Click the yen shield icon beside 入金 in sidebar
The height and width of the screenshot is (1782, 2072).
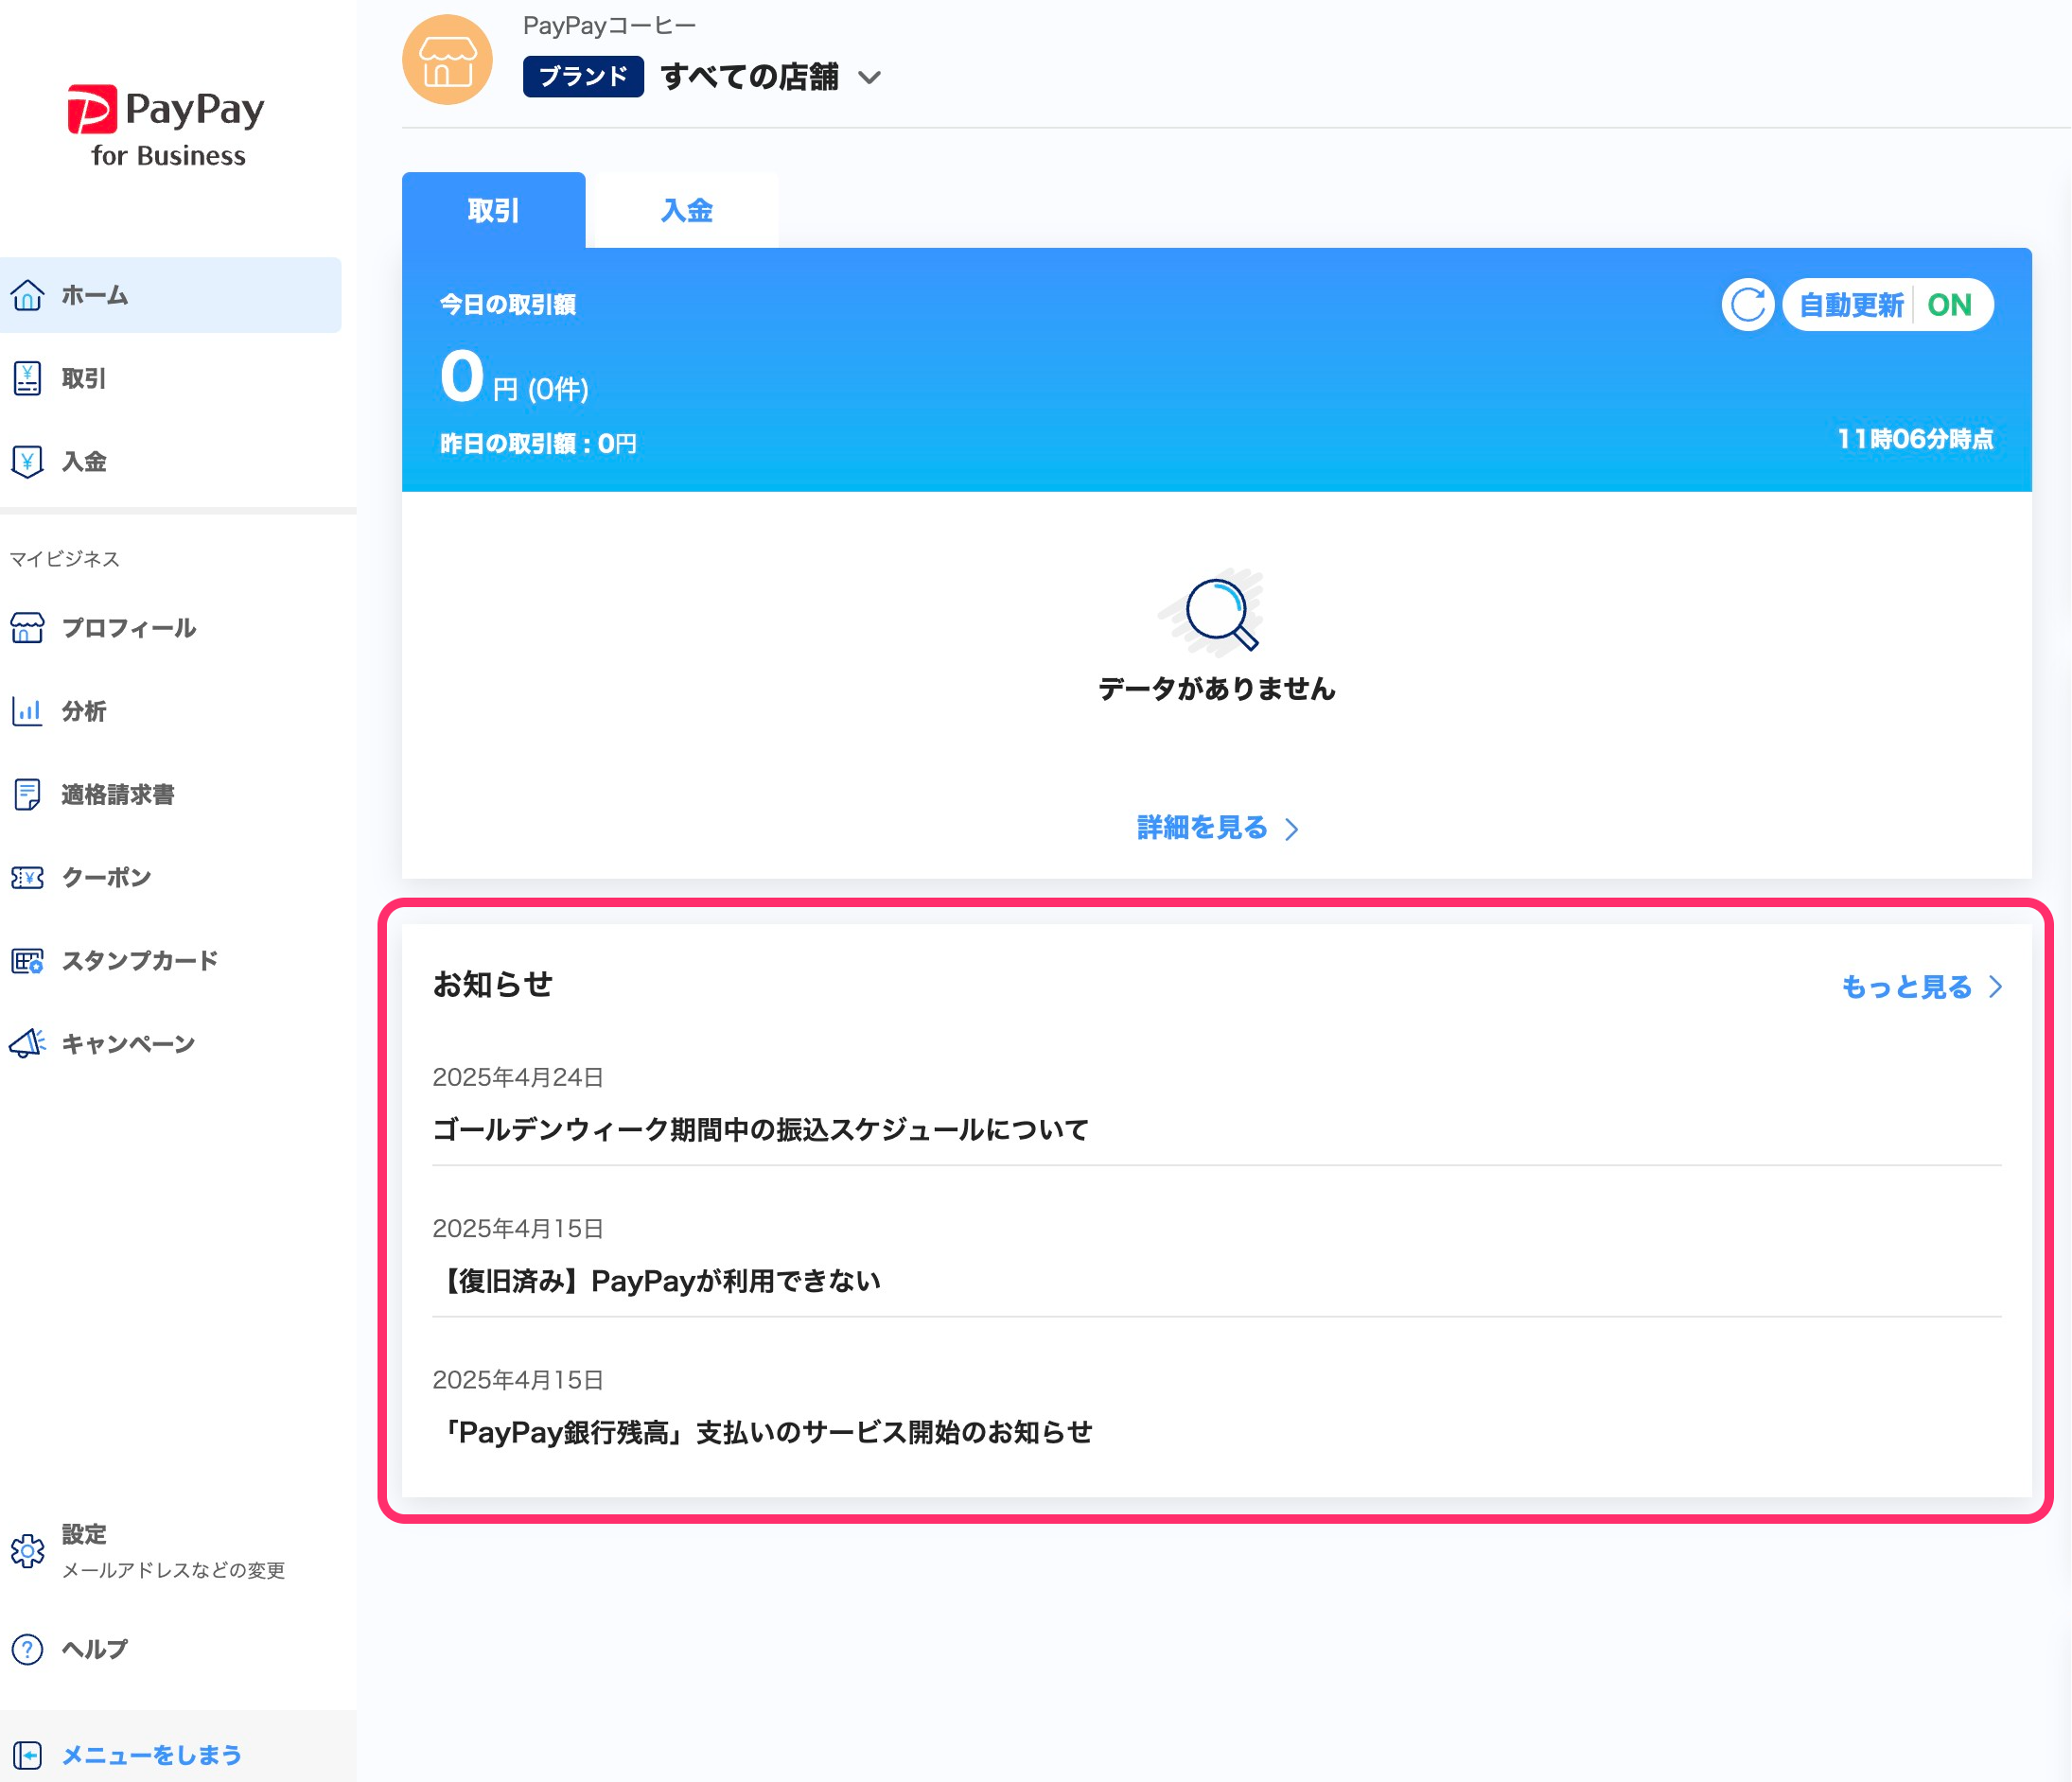[x=27, y=461]
